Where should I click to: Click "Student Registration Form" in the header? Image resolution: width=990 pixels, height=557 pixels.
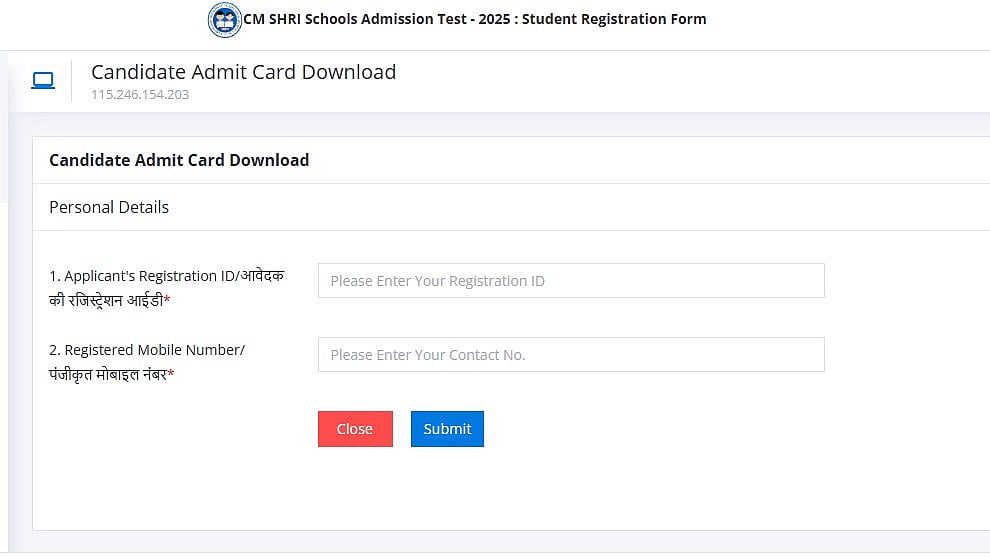(614, 19)
